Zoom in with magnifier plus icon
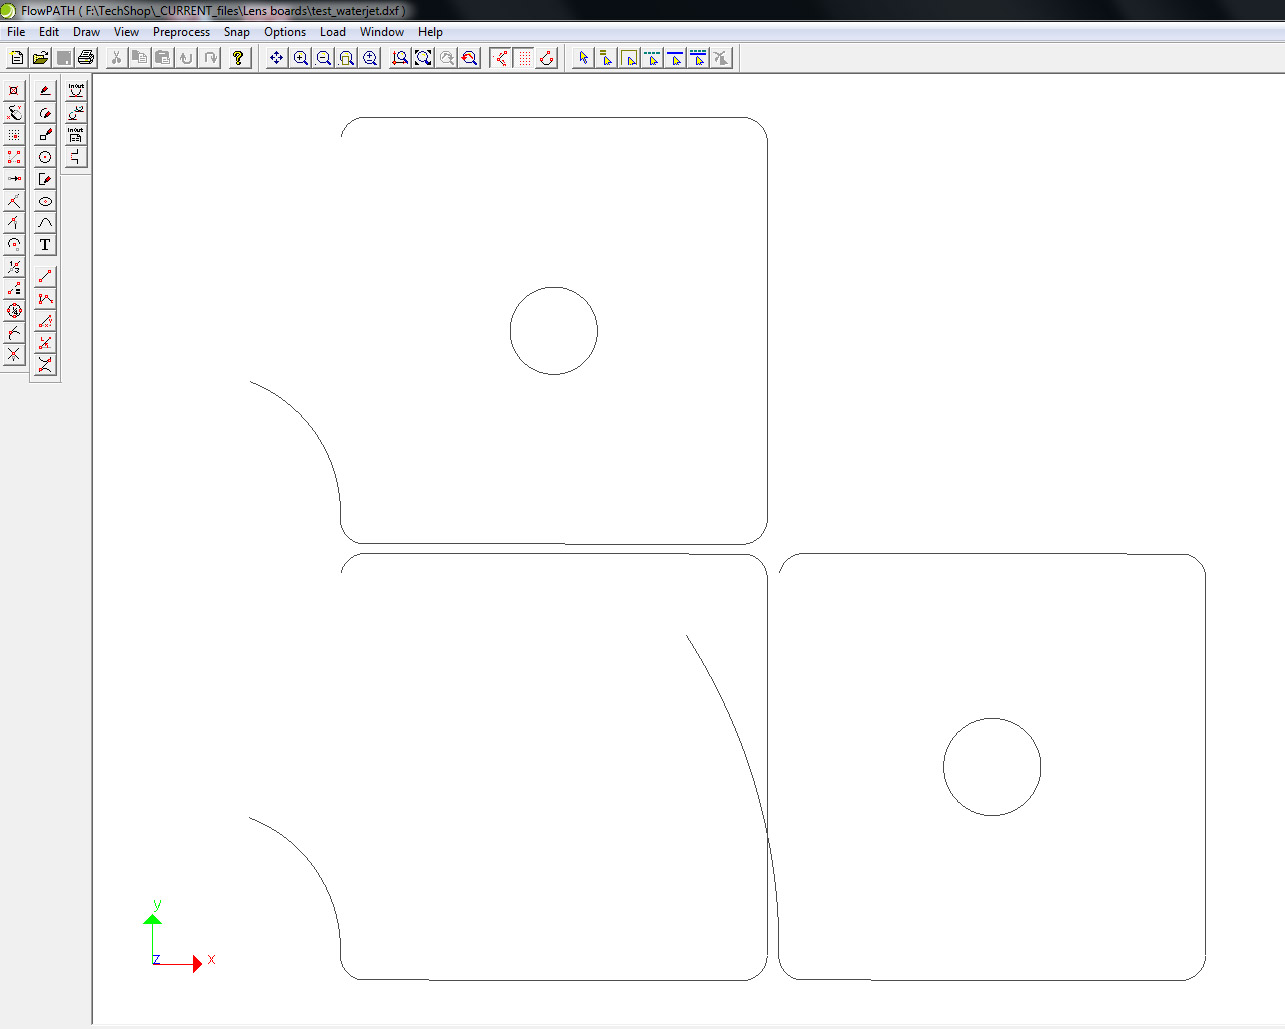Viewport: 1285px width, 1029px height. (x=300, y=57)
